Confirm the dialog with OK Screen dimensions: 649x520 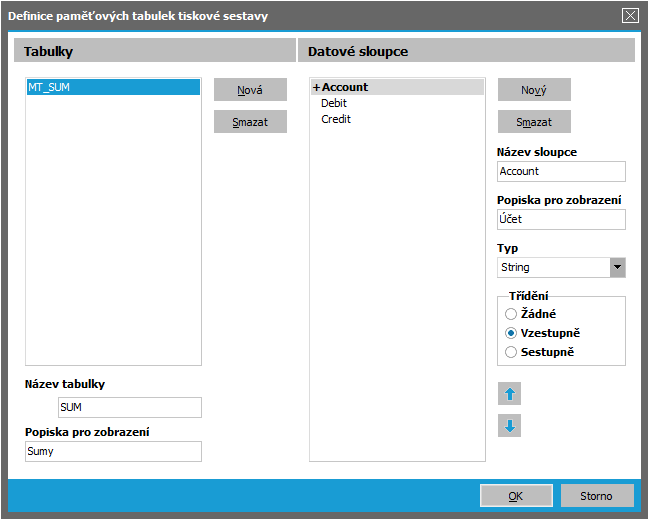pyautogui.click(x=516, y=495)
